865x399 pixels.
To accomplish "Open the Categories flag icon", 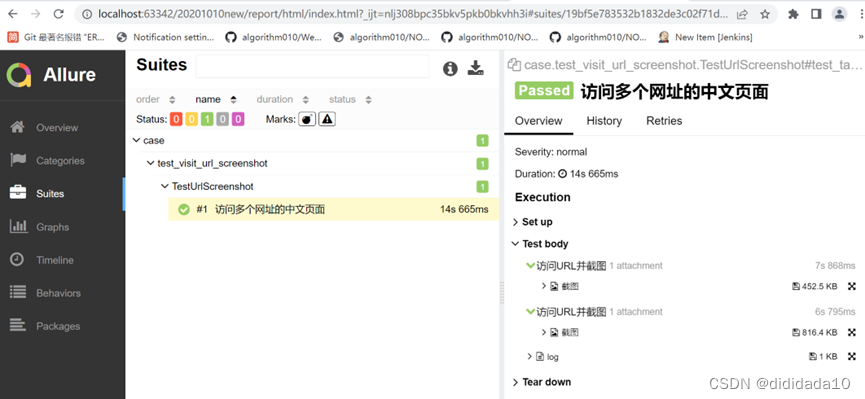I will [x=18, y=161].
